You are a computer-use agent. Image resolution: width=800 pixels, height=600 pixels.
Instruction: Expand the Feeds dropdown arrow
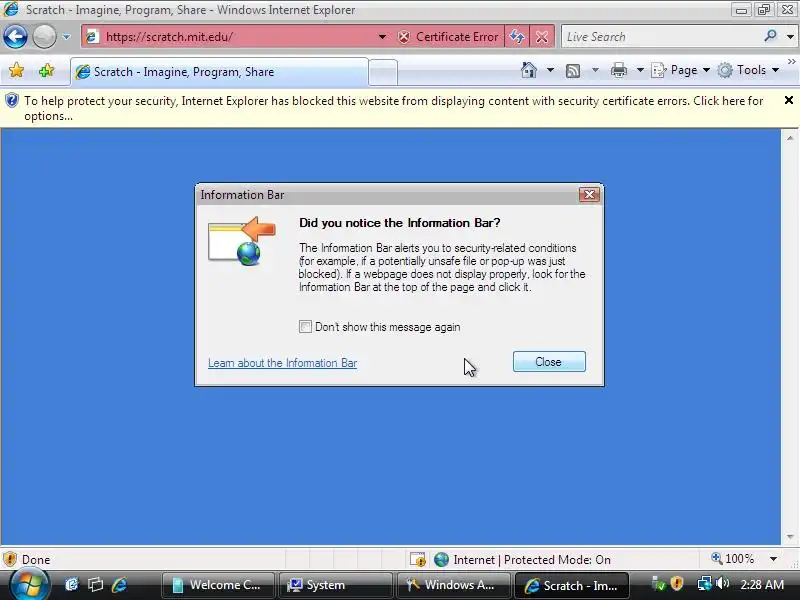coord(595,70)
